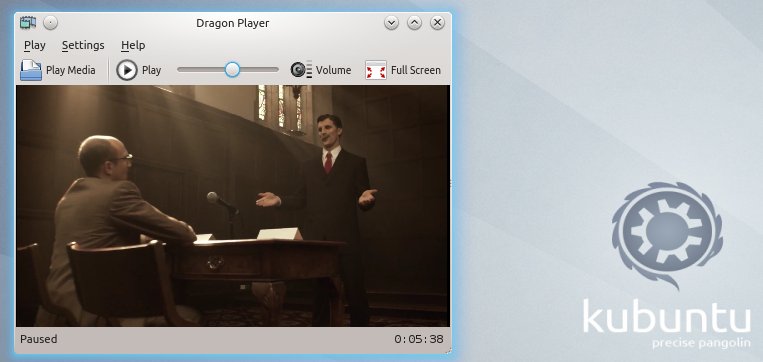This screenshot has height=362, width=763.
Task: Click the seek slider handle
Action: pyautogui.click(x=232, y=70)
